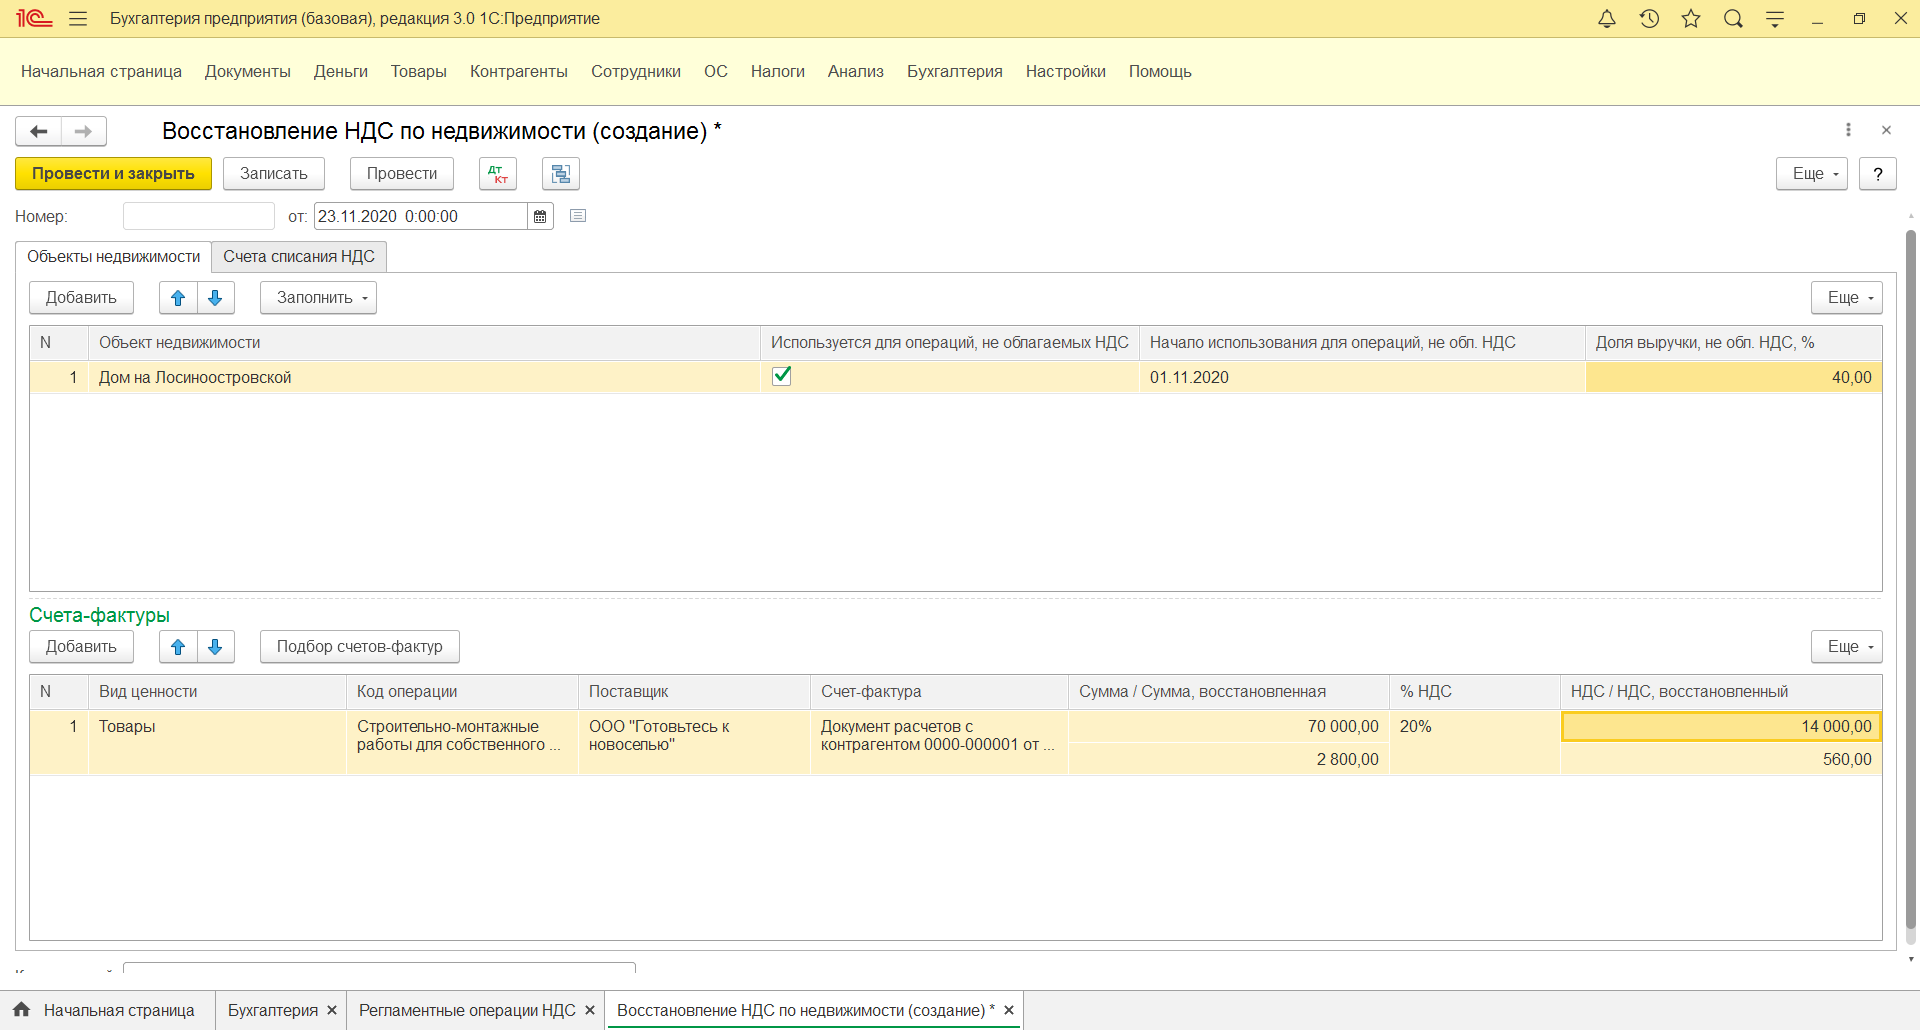The height and width of the screenshot is (1030, 1920).
Task: Open the Помощь menu
Action: [x=1160, y=72]
